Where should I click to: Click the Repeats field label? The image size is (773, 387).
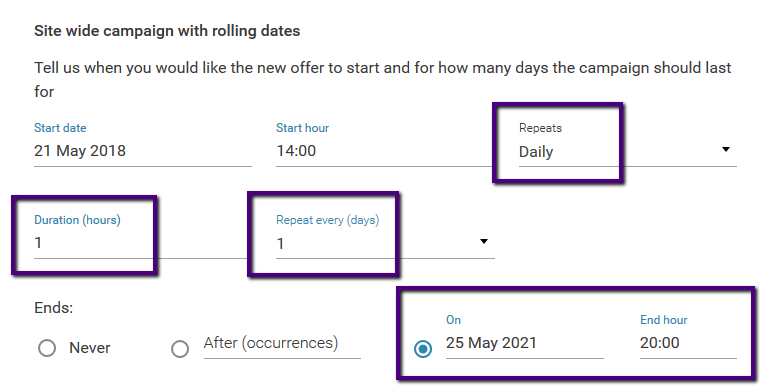coord(540,128)
